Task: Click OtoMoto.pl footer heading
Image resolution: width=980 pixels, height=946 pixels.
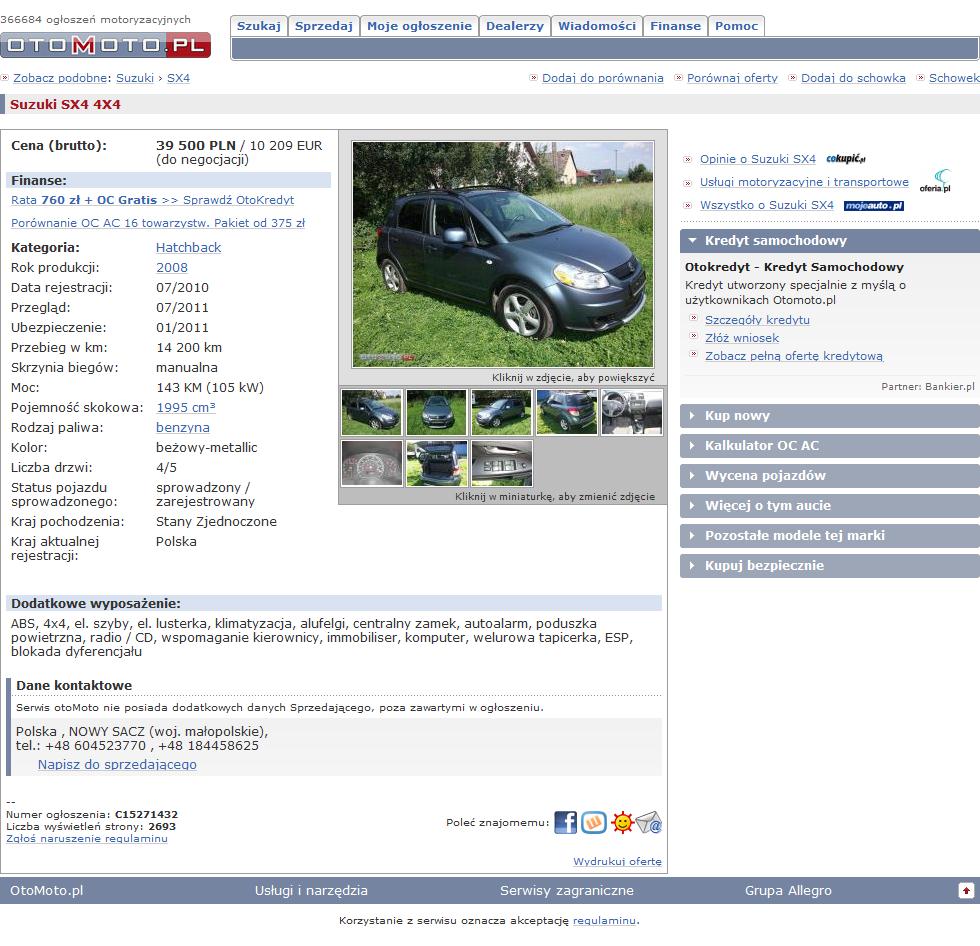Action: [46, 890]
